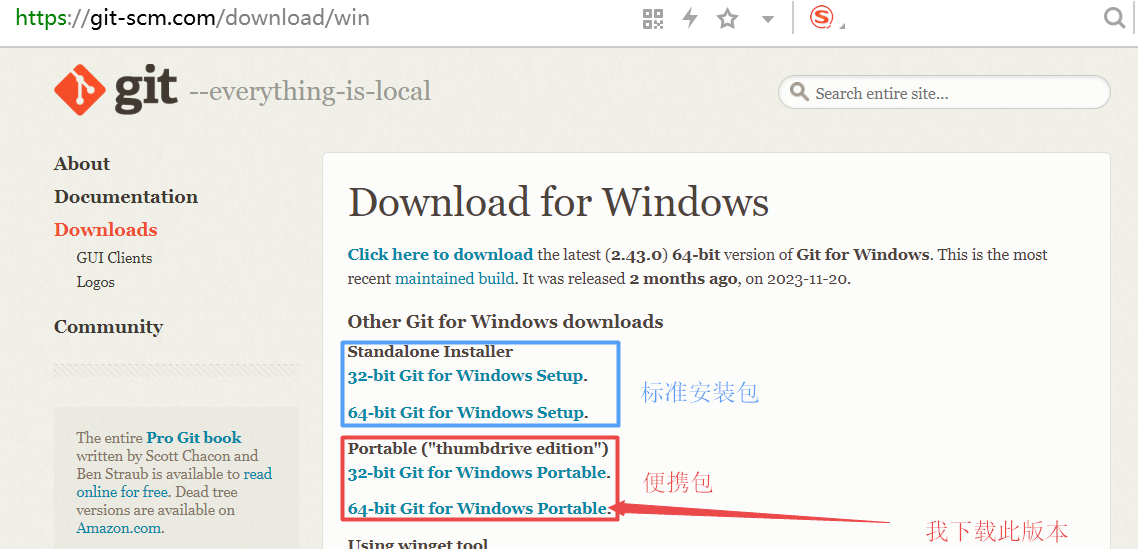Download 64-bit Git for Windows Portable
Screen dimensions: 1138x549
[477, 508]
